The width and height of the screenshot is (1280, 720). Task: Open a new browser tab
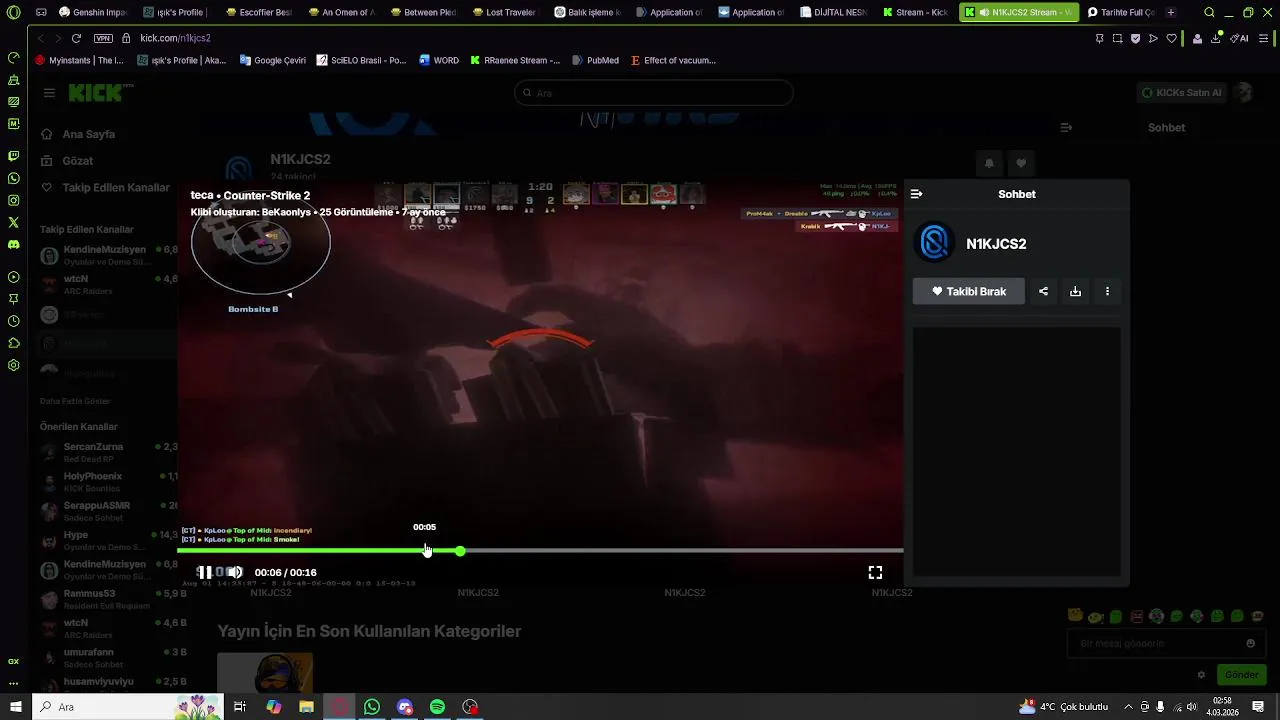pos(1171,13)
